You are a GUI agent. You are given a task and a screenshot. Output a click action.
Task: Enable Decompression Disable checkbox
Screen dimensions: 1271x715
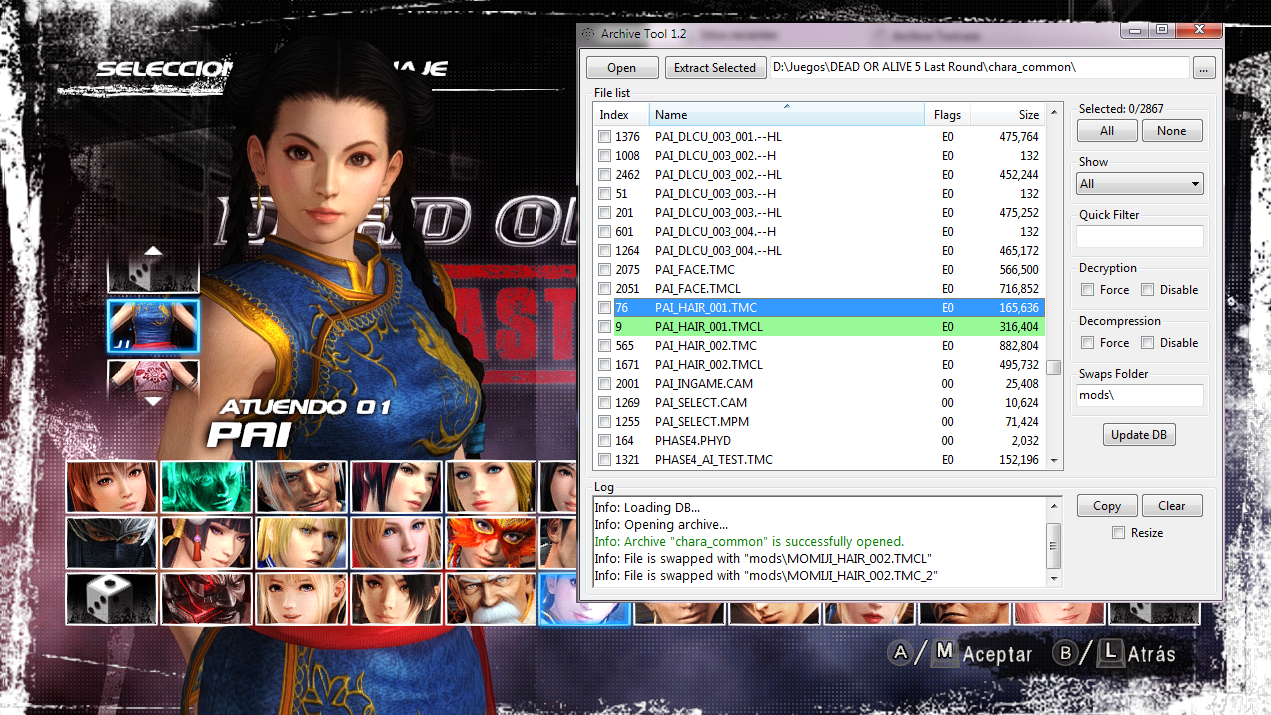tap(1147, 343)
